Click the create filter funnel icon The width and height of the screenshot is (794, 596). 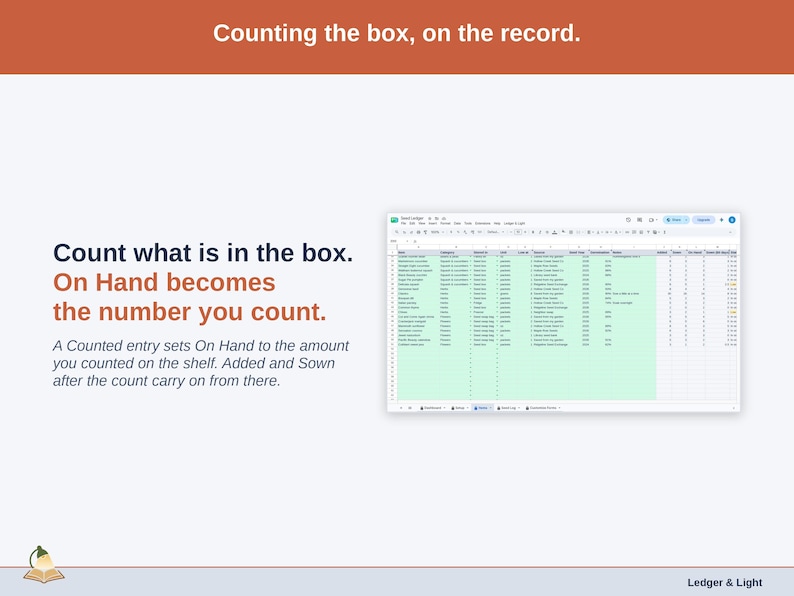pos(648,232)
